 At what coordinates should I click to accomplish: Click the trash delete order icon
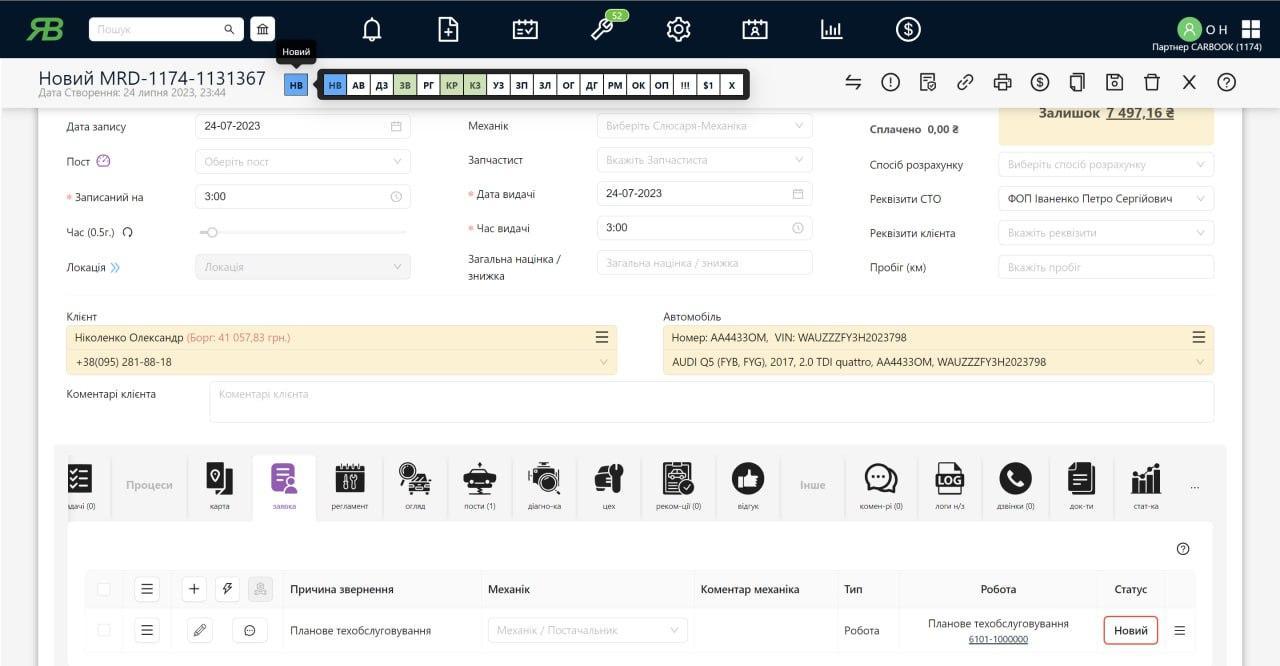(1152, 83)
